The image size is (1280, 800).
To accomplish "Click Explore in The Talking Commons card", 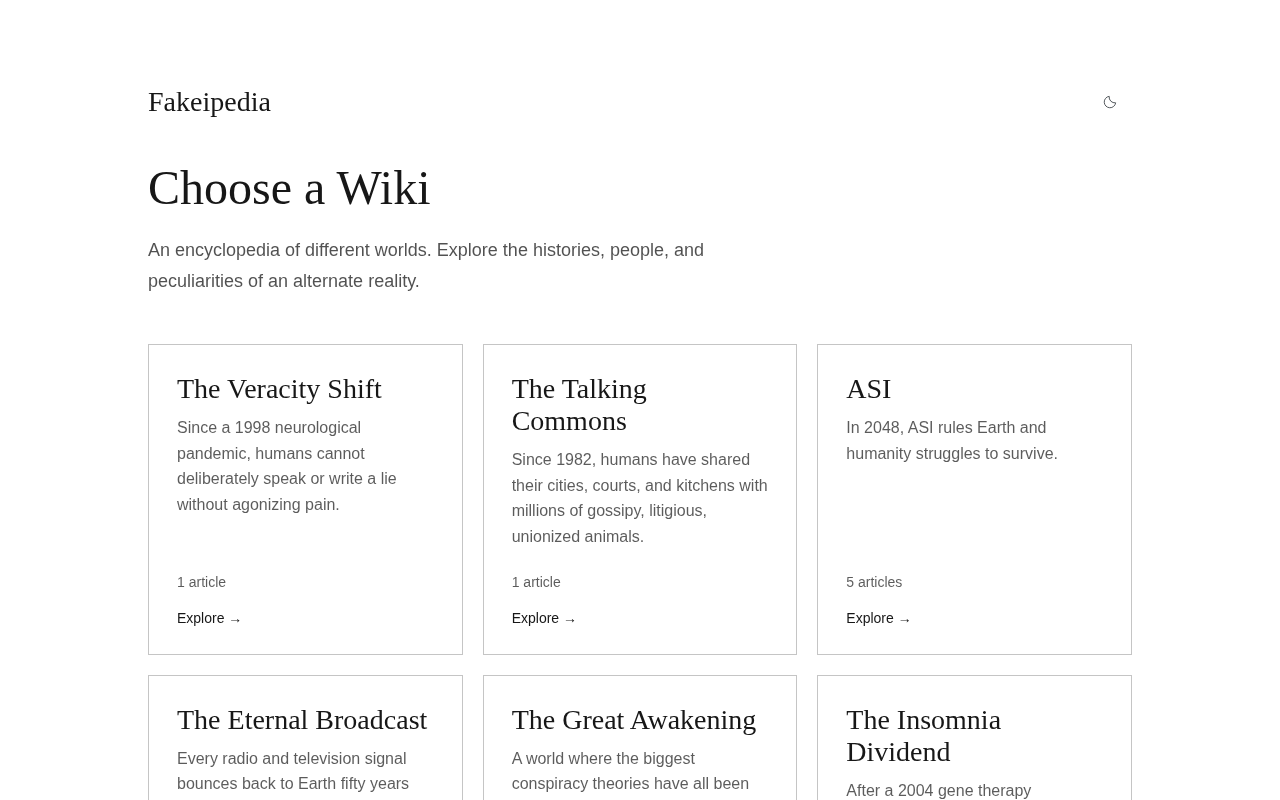I will tap(544, 618).
